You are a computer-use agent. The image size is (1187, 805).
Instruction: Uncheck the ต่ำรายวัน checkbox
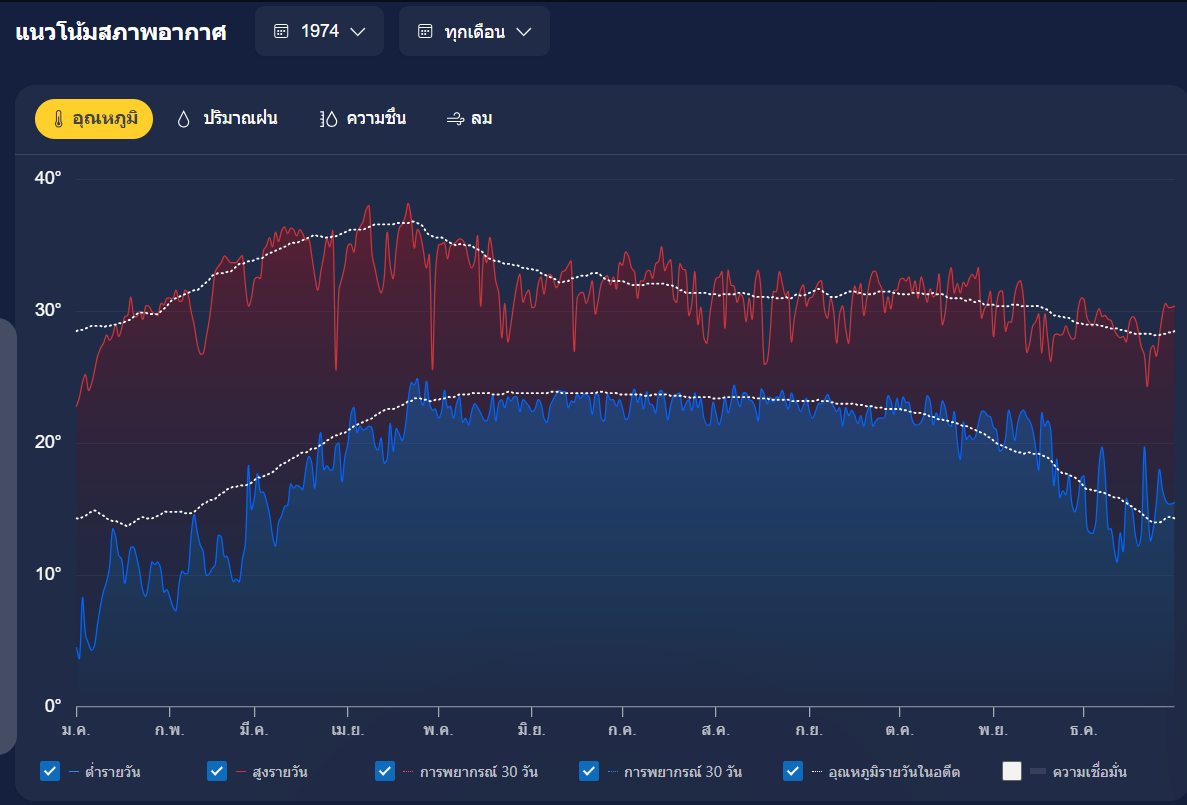point(49,771)
